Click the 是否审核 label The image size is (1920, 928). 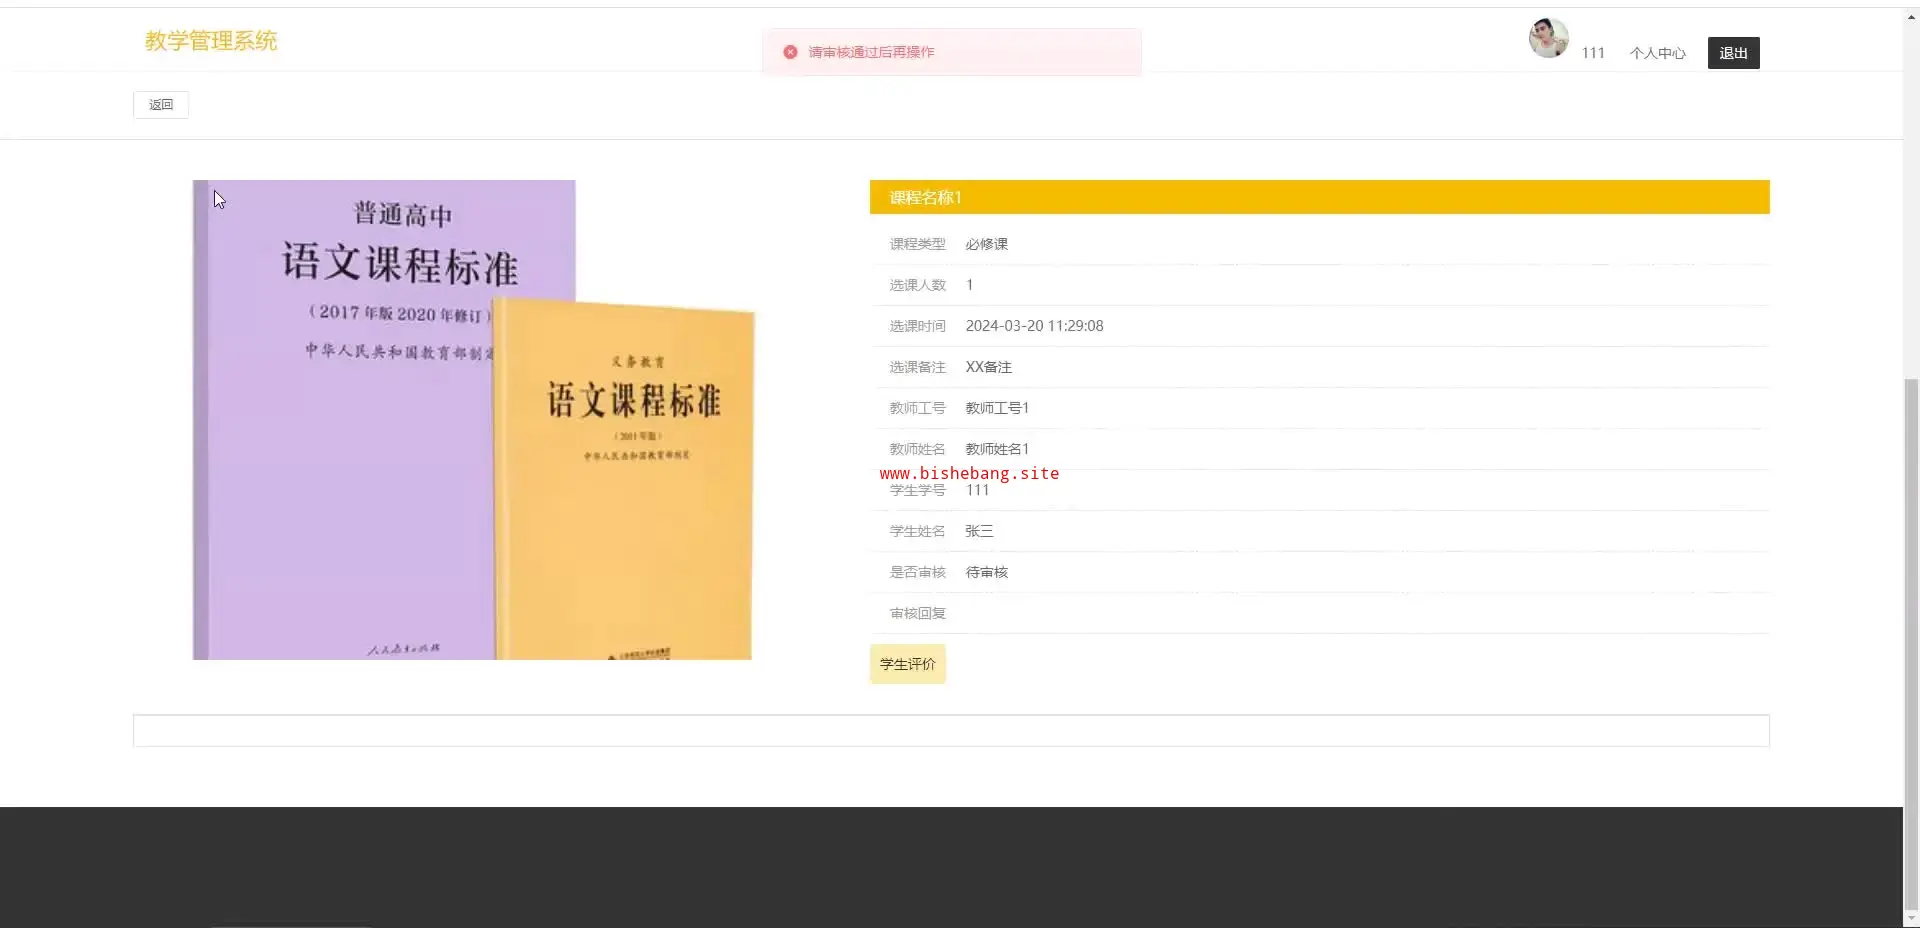point(917,572)
